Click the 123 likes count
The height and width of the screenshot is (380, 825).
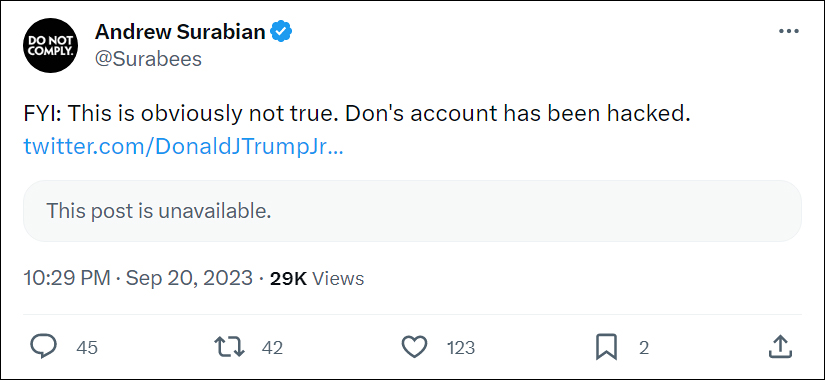(x=461, y=348)
